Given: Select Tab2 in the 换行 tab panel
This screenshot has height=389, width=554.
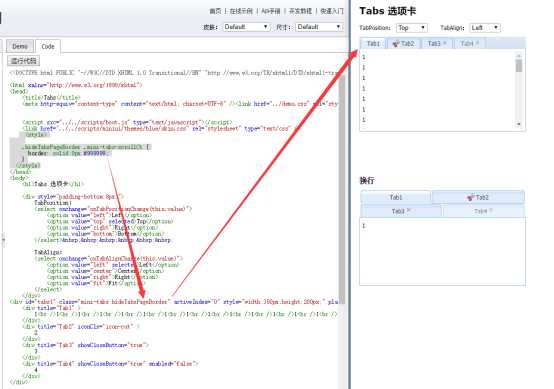Looking at the screenshot, I should point(478,197).
